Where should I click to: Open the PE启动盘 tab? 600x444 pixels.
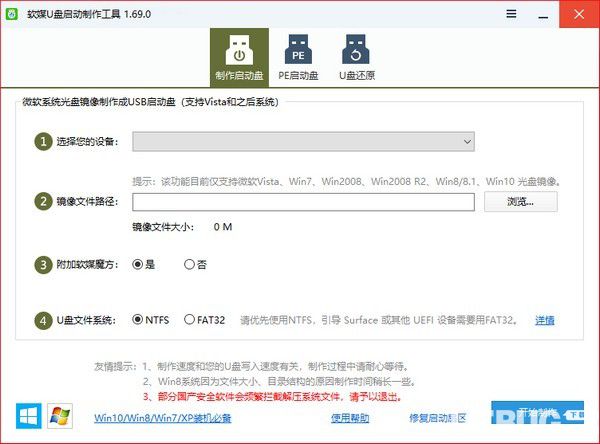(298, 58)
